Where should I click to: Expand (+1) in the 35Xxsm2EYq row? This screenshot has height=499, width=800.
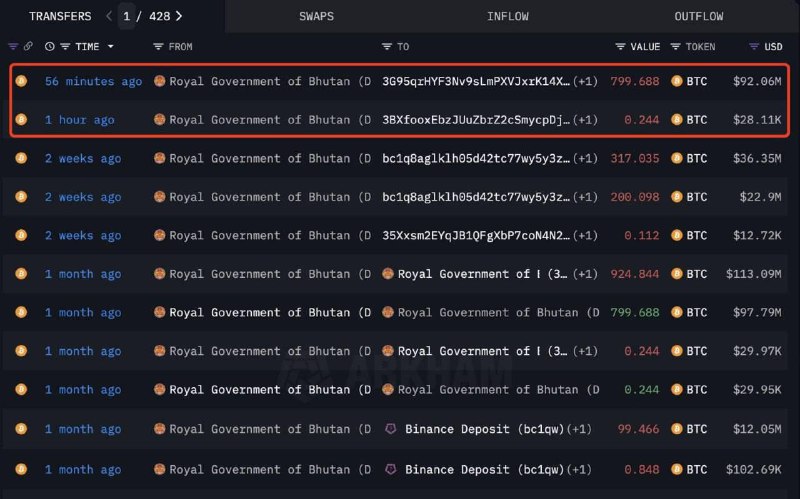click(x=585, y=235)
